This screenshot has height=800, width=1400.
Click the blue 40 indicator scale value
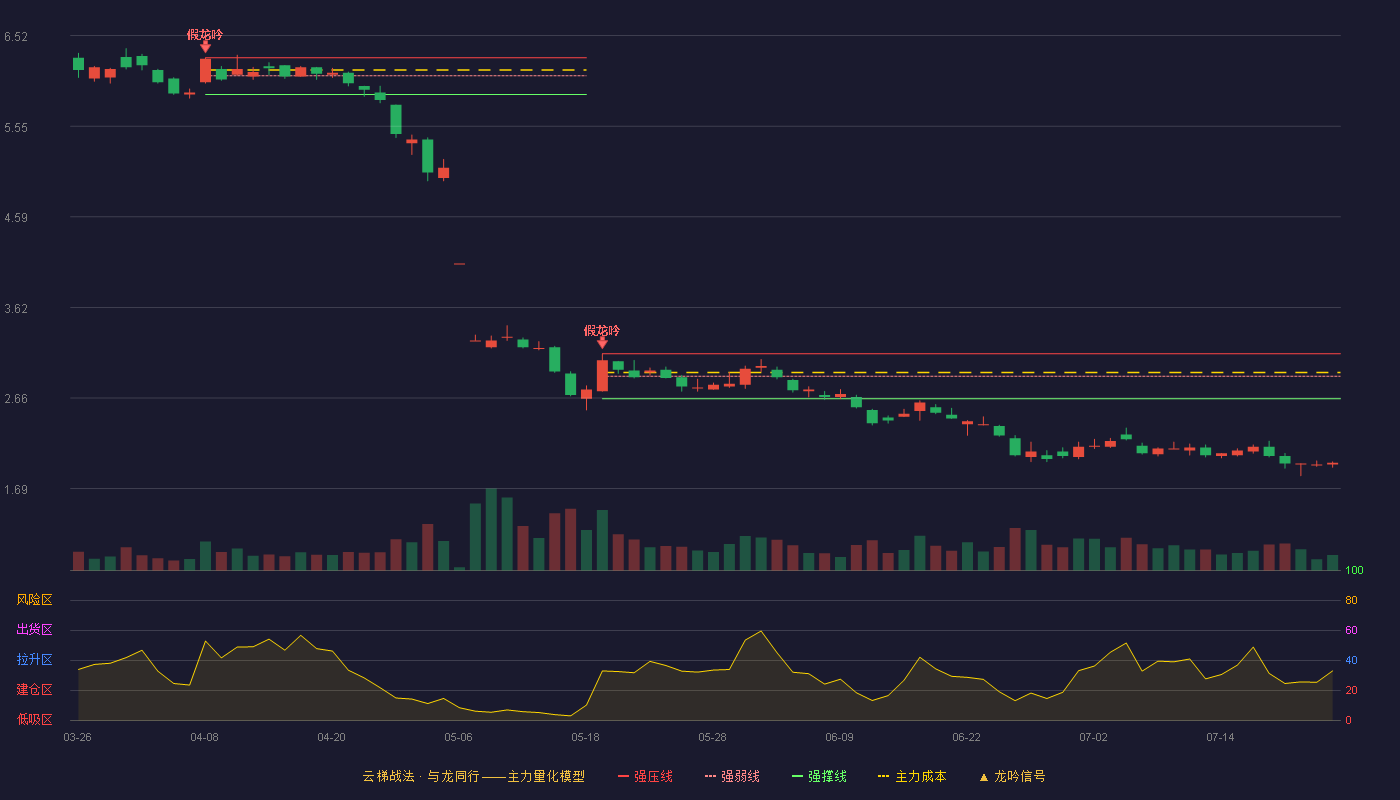point(1351,660)
